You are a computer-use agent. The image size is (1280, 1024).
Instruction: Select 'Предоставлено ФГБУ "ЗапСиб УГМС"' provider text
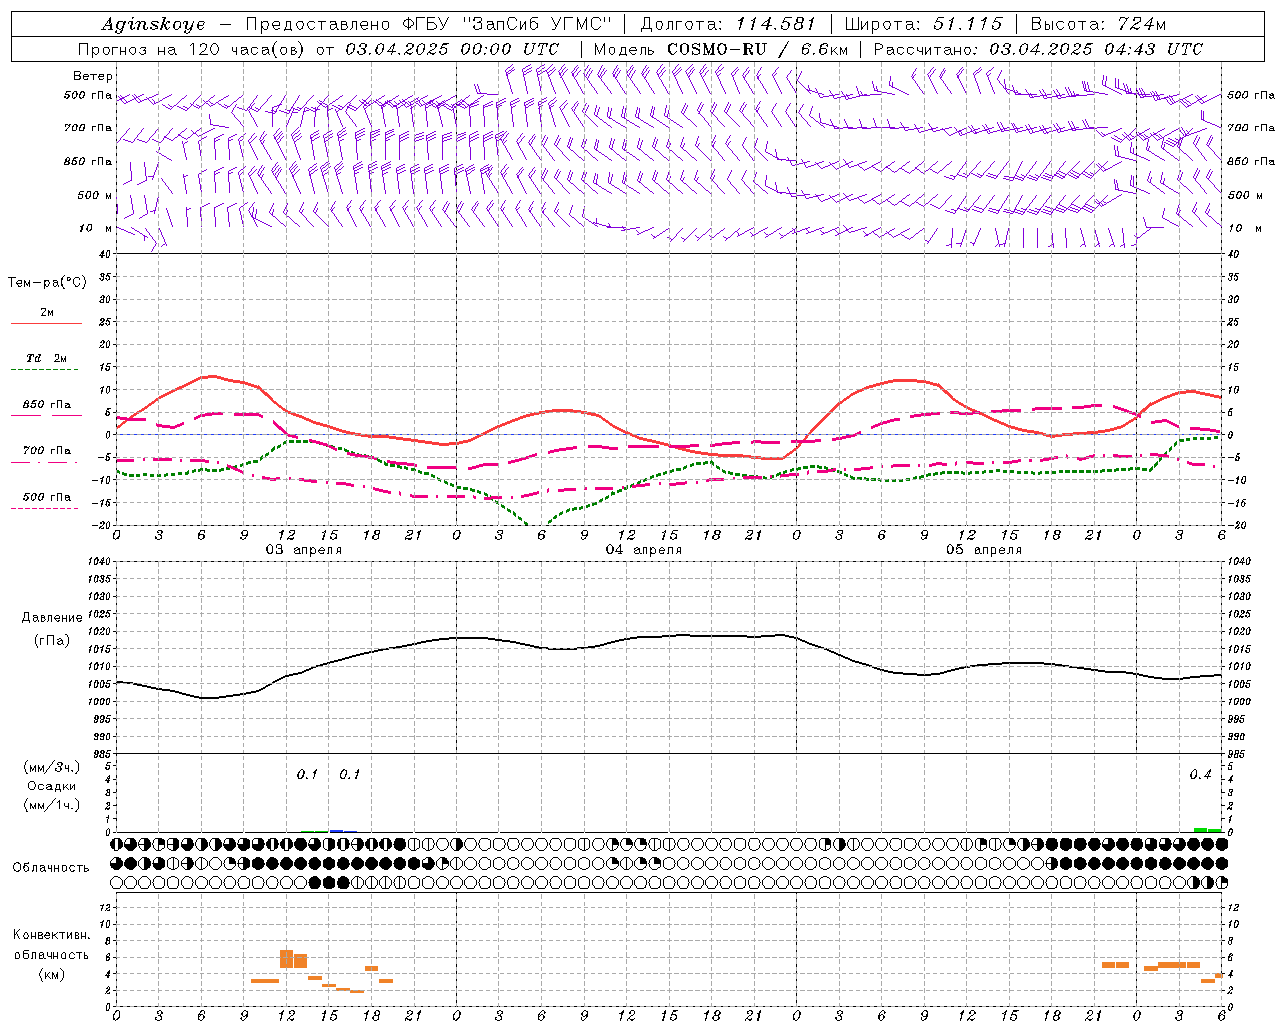coord(428,24)
